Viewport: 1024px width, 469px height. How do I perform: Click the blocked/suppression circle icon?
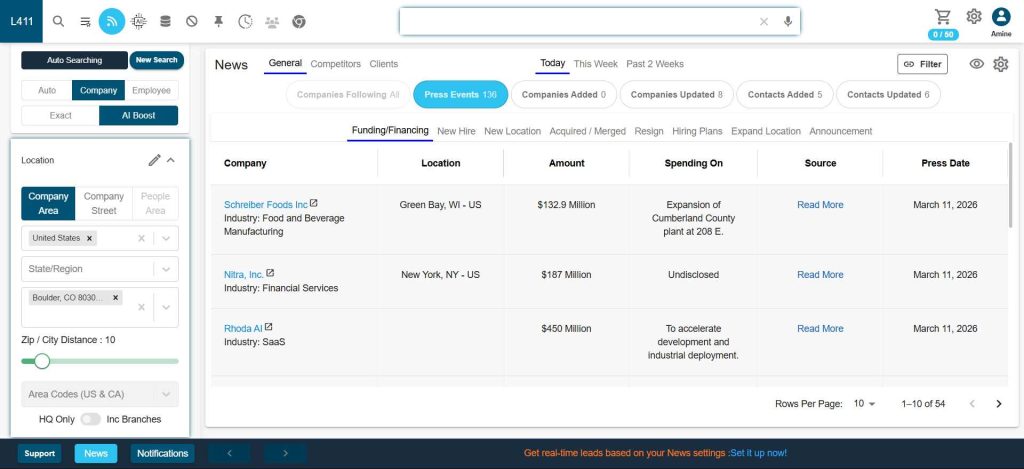tap(191, 22)
